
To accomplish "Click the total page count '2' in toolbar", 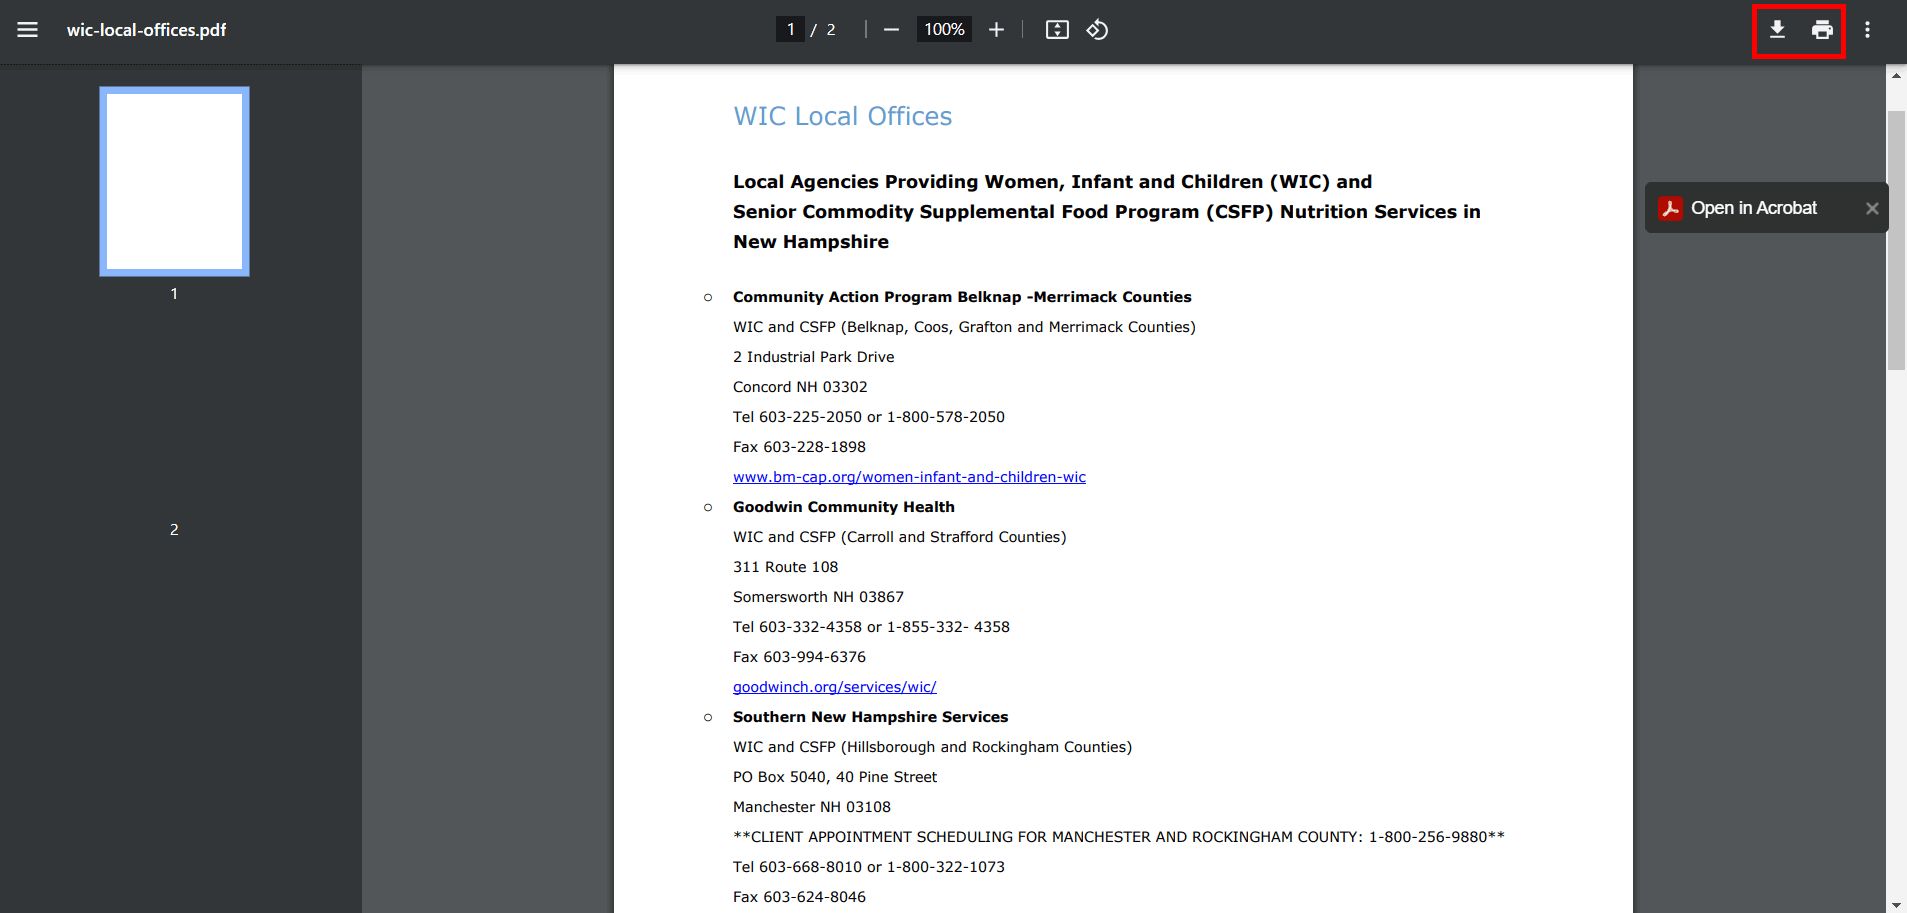I will click(831, 30).
